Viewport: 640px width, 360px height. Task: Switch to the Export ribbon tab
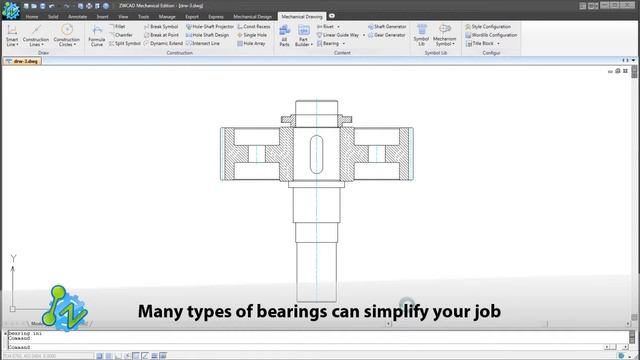click(x=192, y=17)
